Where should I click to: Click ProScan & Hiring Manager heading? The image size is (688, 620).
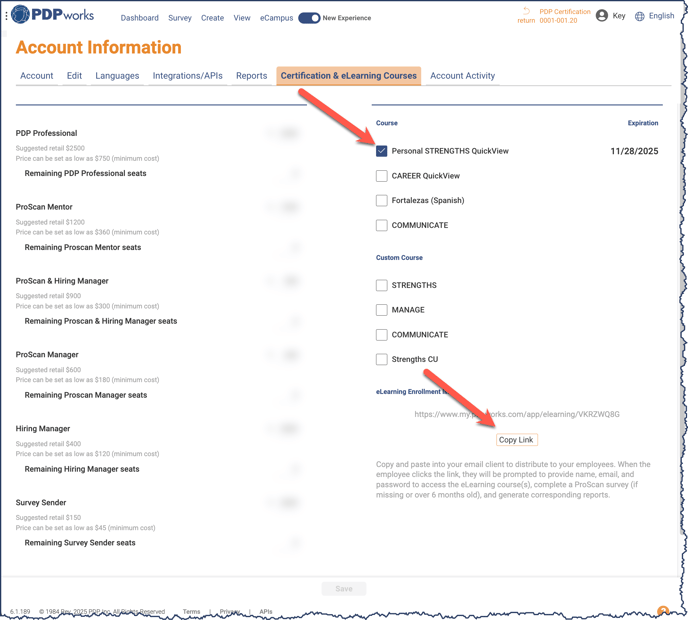[x=62, y=281]
